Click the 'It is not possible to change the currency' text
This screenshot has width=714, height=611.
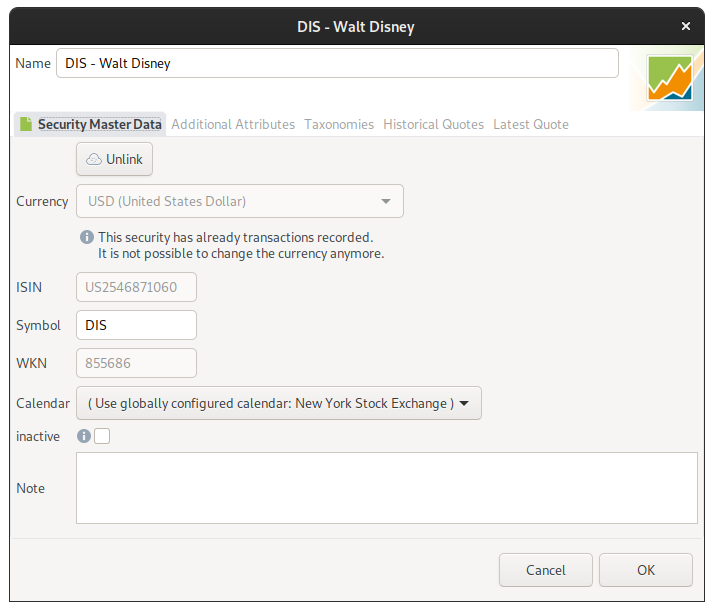(x=241, y=254)
